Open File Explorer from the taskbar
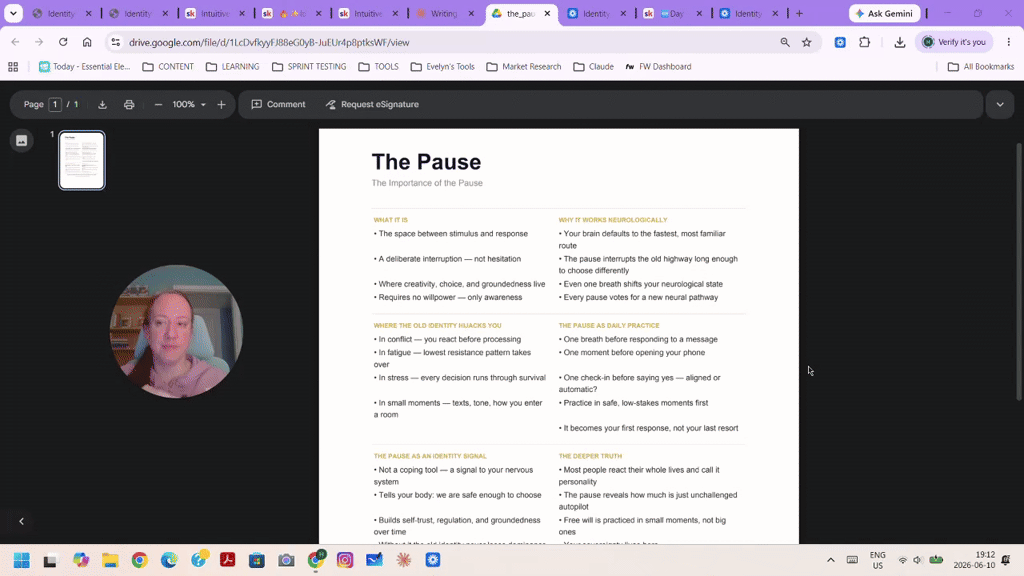This screenshot has height=576, width=1024. point(110,560)
